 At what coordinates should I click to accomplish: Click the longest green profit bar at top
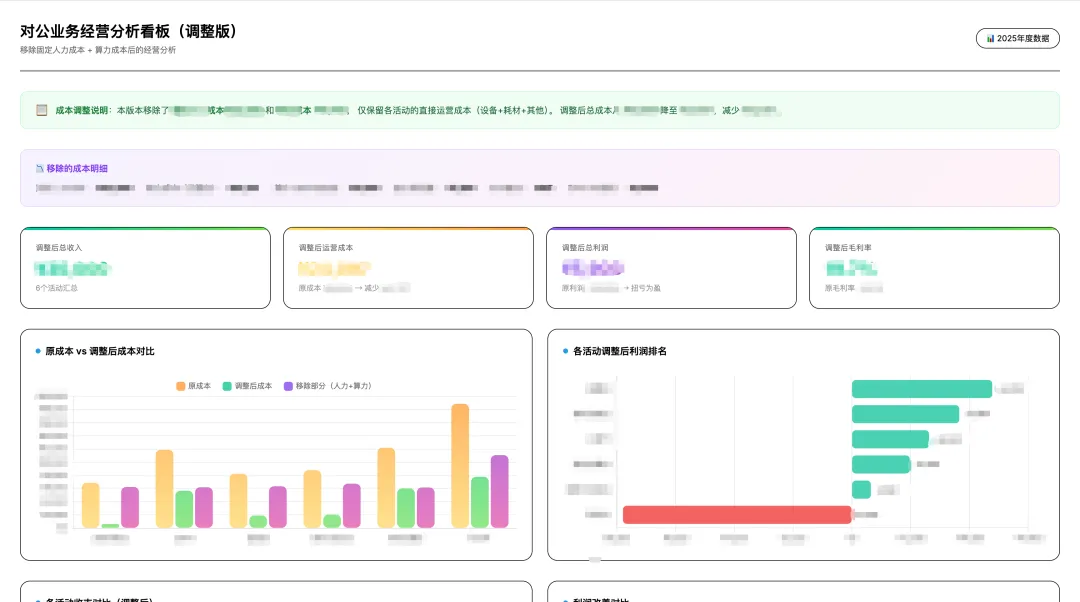click(x=922, y=389)
